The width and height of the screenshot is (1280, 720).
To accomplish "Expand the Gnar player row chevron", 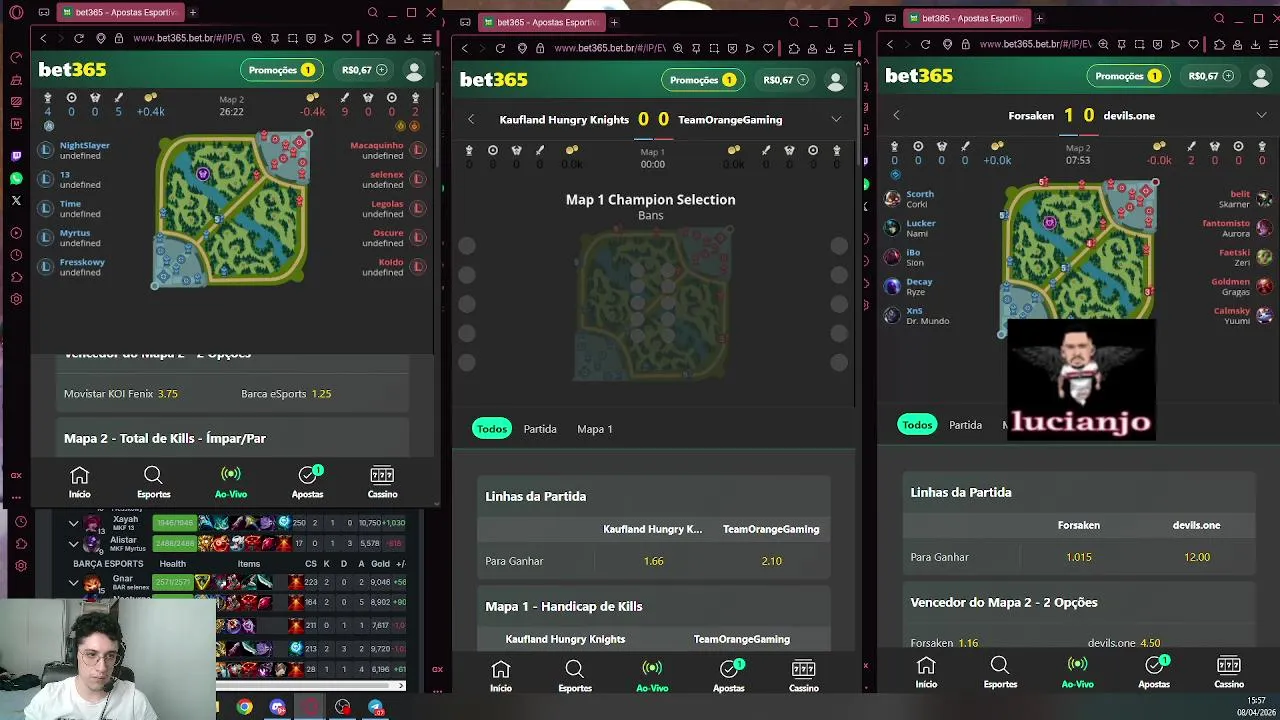I will click(x=73, y=582).
